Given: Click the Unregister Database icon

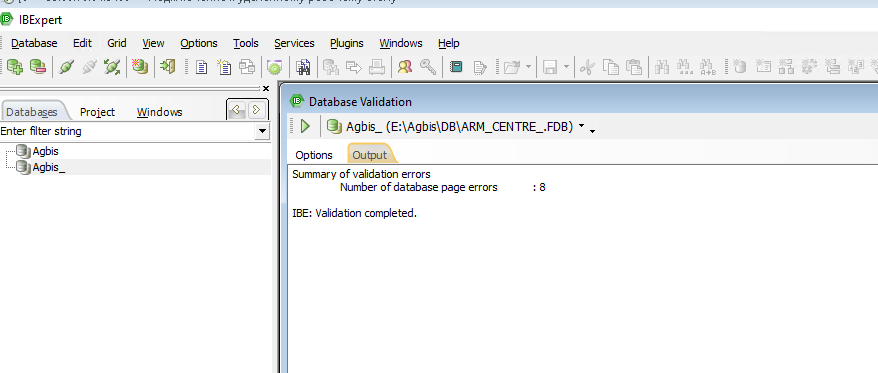Looking at the screenshot, I should click(38, 67).
